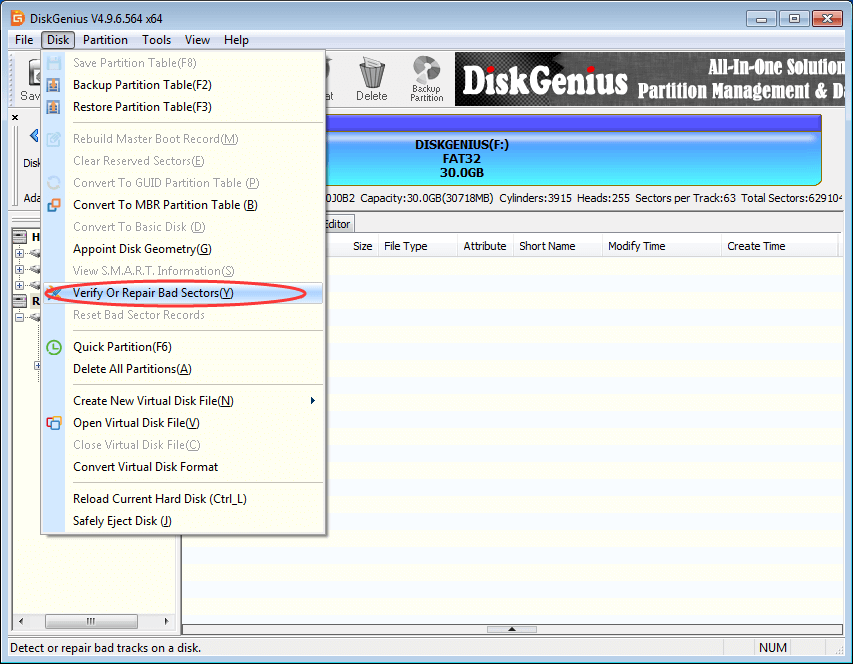Screen dimensions: 853x664
Task: Select Convert Virtual Disk Format
Action: pos(183,467)
